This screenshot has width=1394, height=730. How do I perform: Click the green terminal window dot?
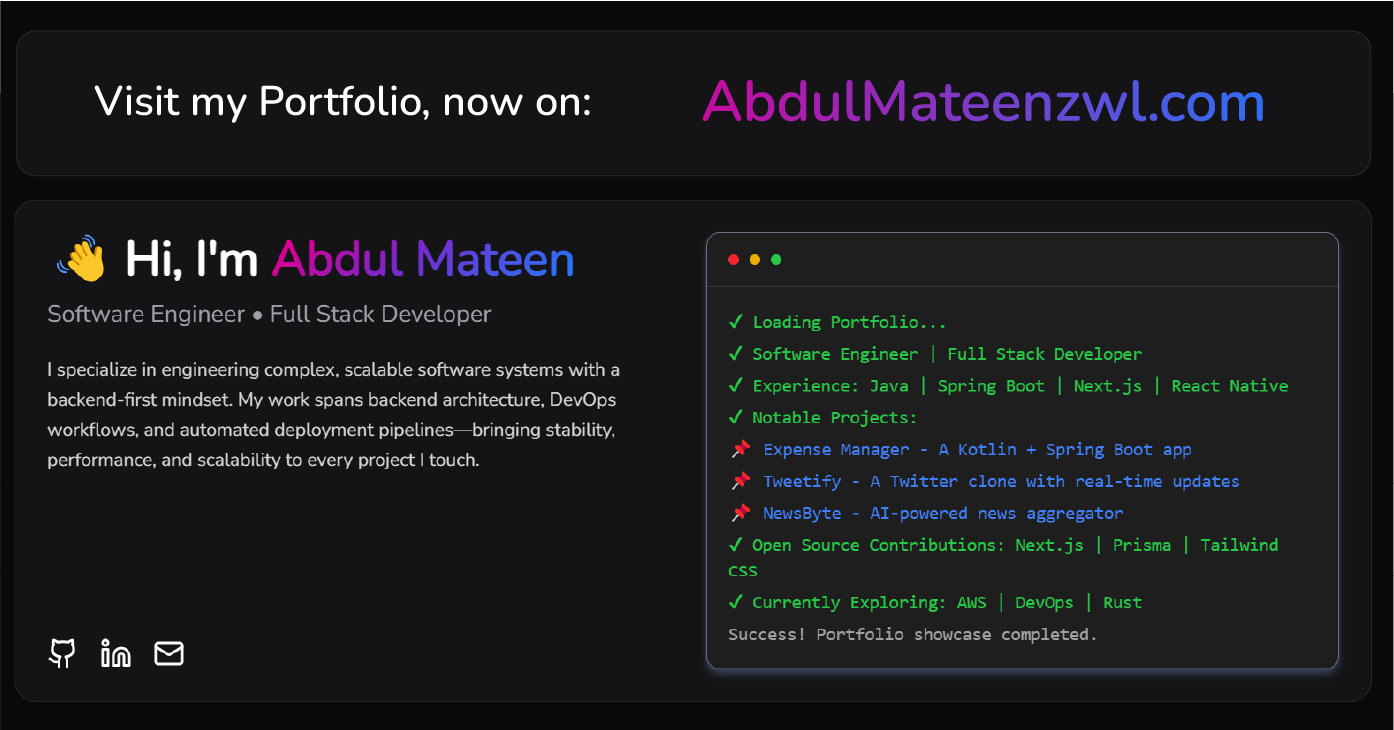[775, 259]
